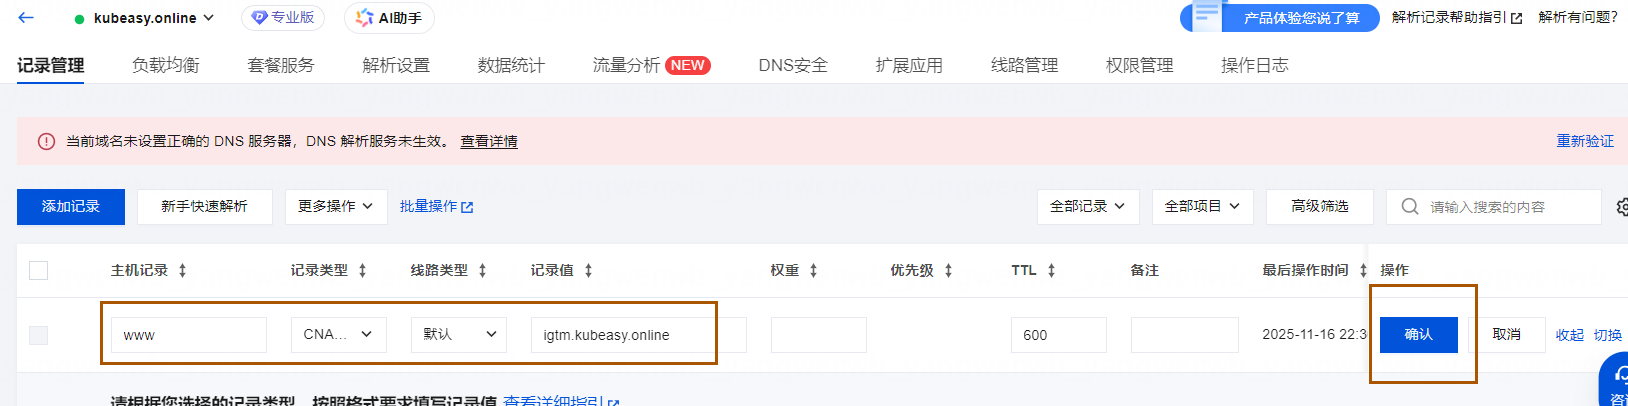1628x406 pixels.
Task: Switch to the DNS安全 tab
Action: click(x=793, y=65)
